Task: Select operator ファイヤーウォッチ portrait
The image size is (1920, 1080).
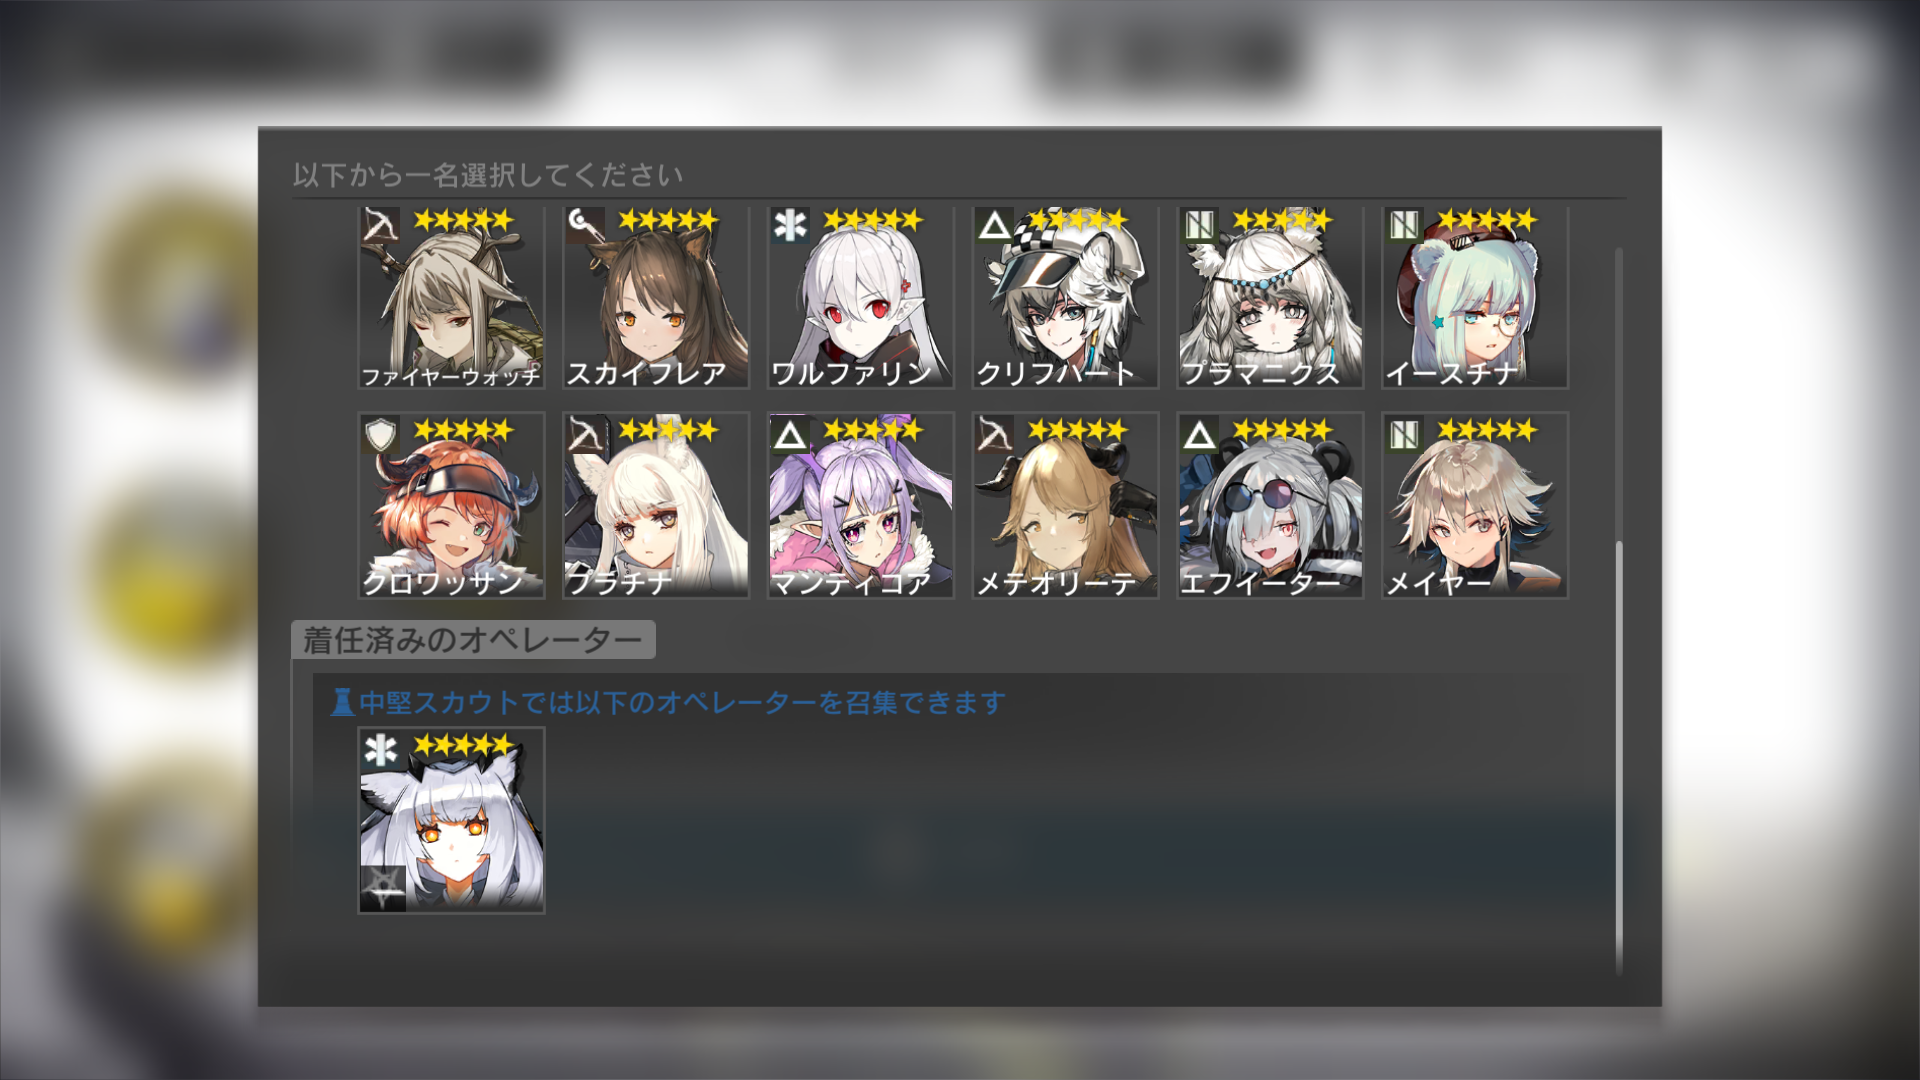Action: pos(452,297)
